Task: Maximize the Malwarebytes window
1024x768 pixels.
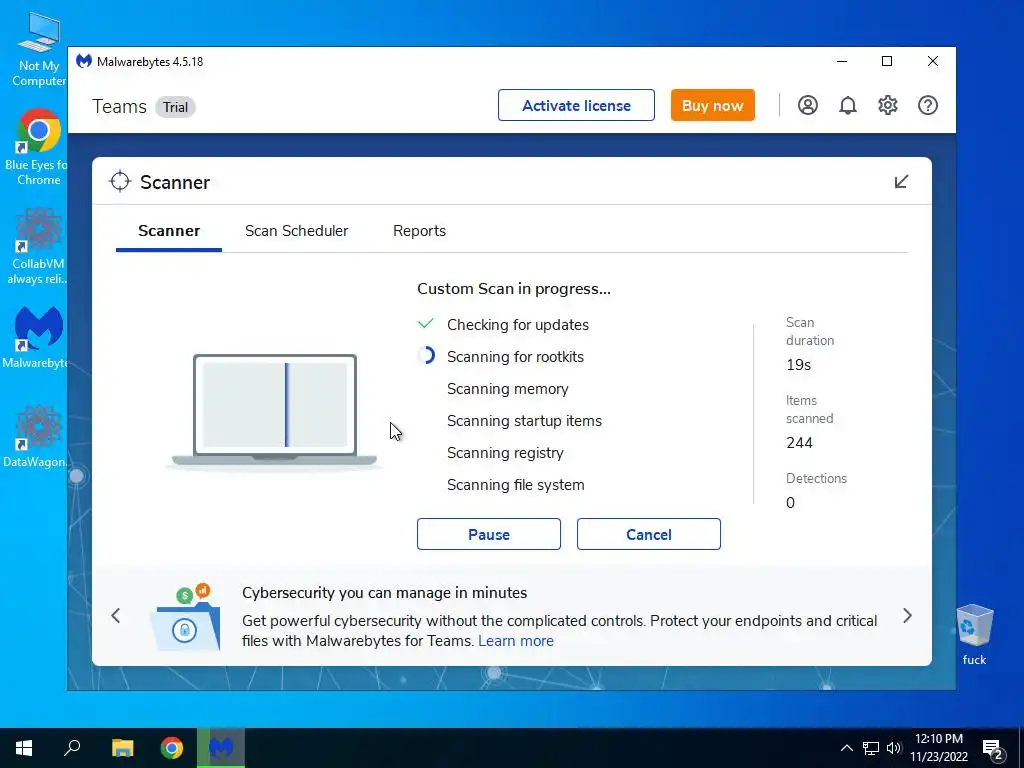Action: click(887, 61)
